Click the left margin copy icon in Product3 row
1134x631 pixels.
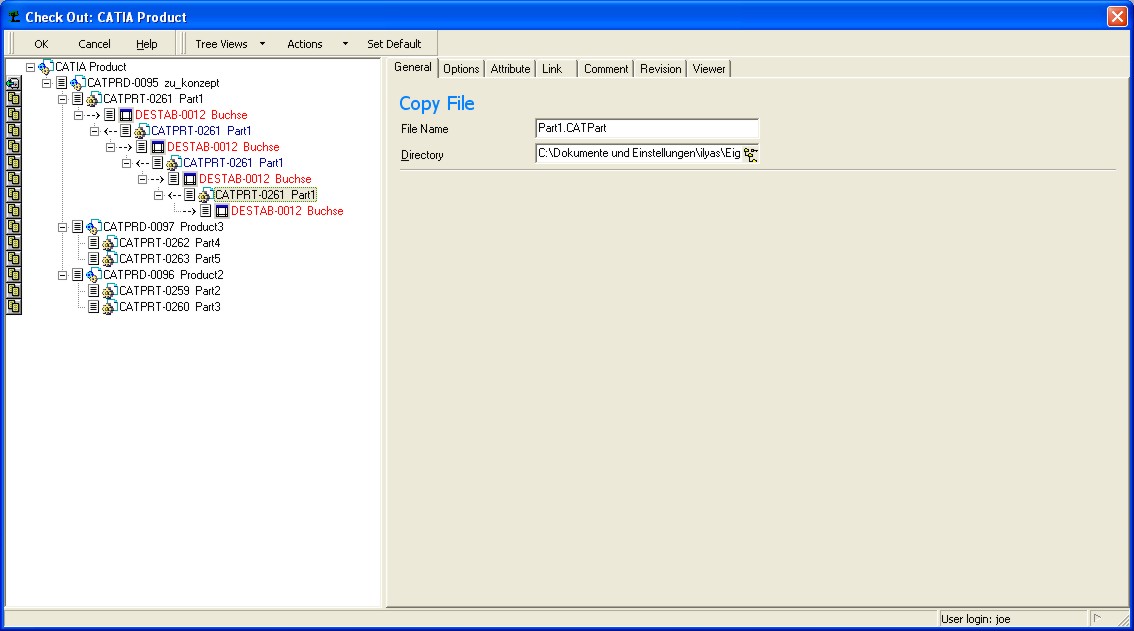click(x=13, y=227)
